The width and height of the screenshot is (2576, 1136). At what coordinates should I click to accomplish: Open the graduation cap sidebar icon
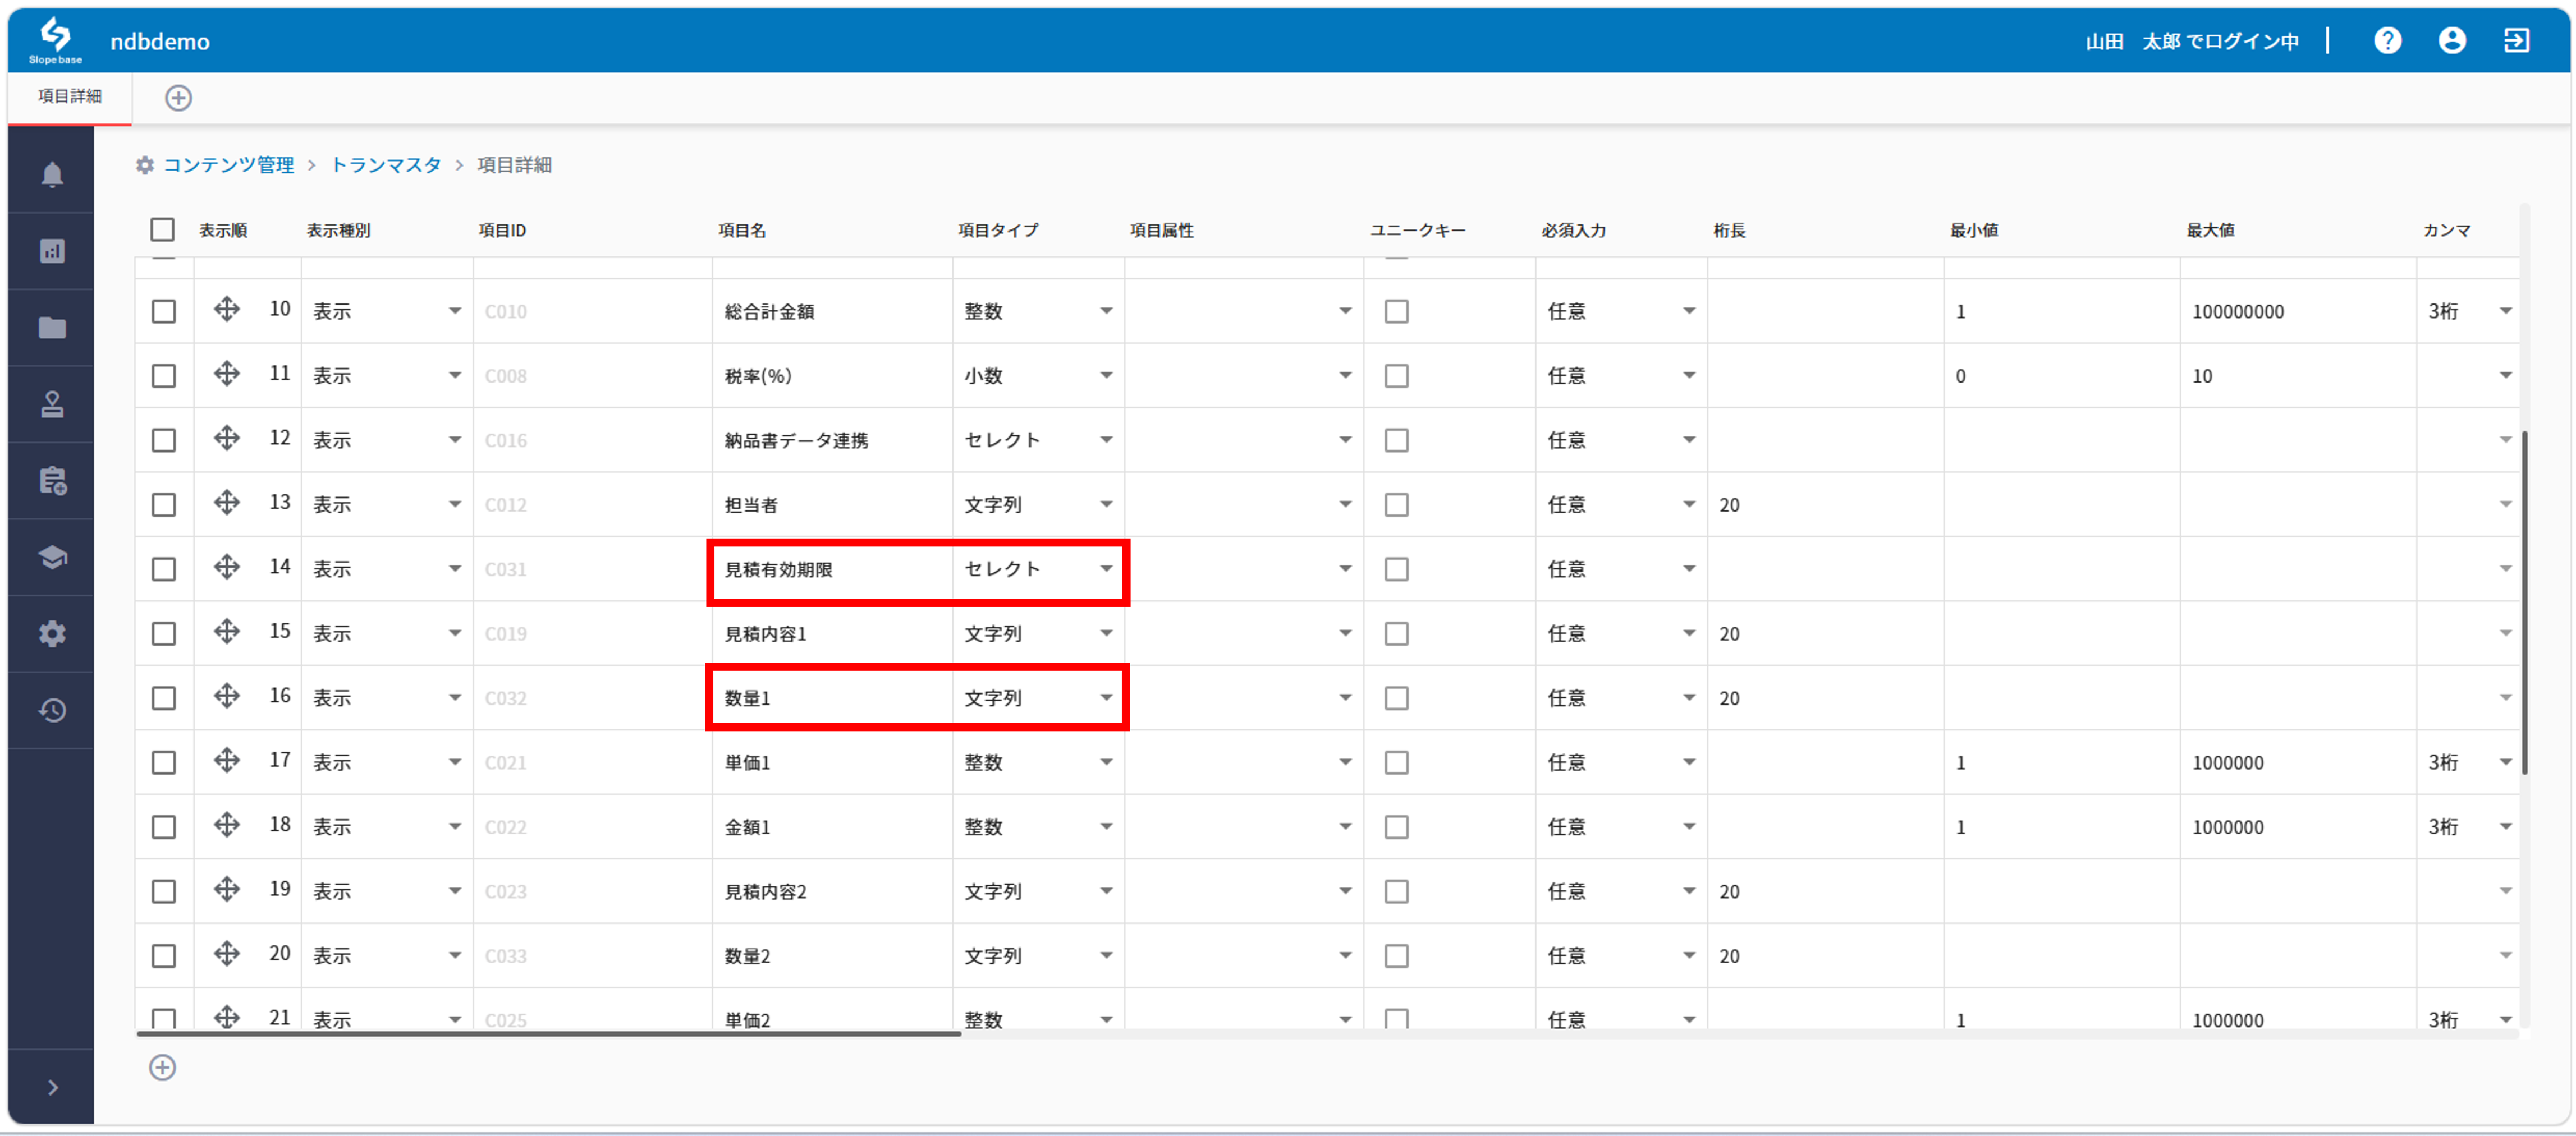52,557
